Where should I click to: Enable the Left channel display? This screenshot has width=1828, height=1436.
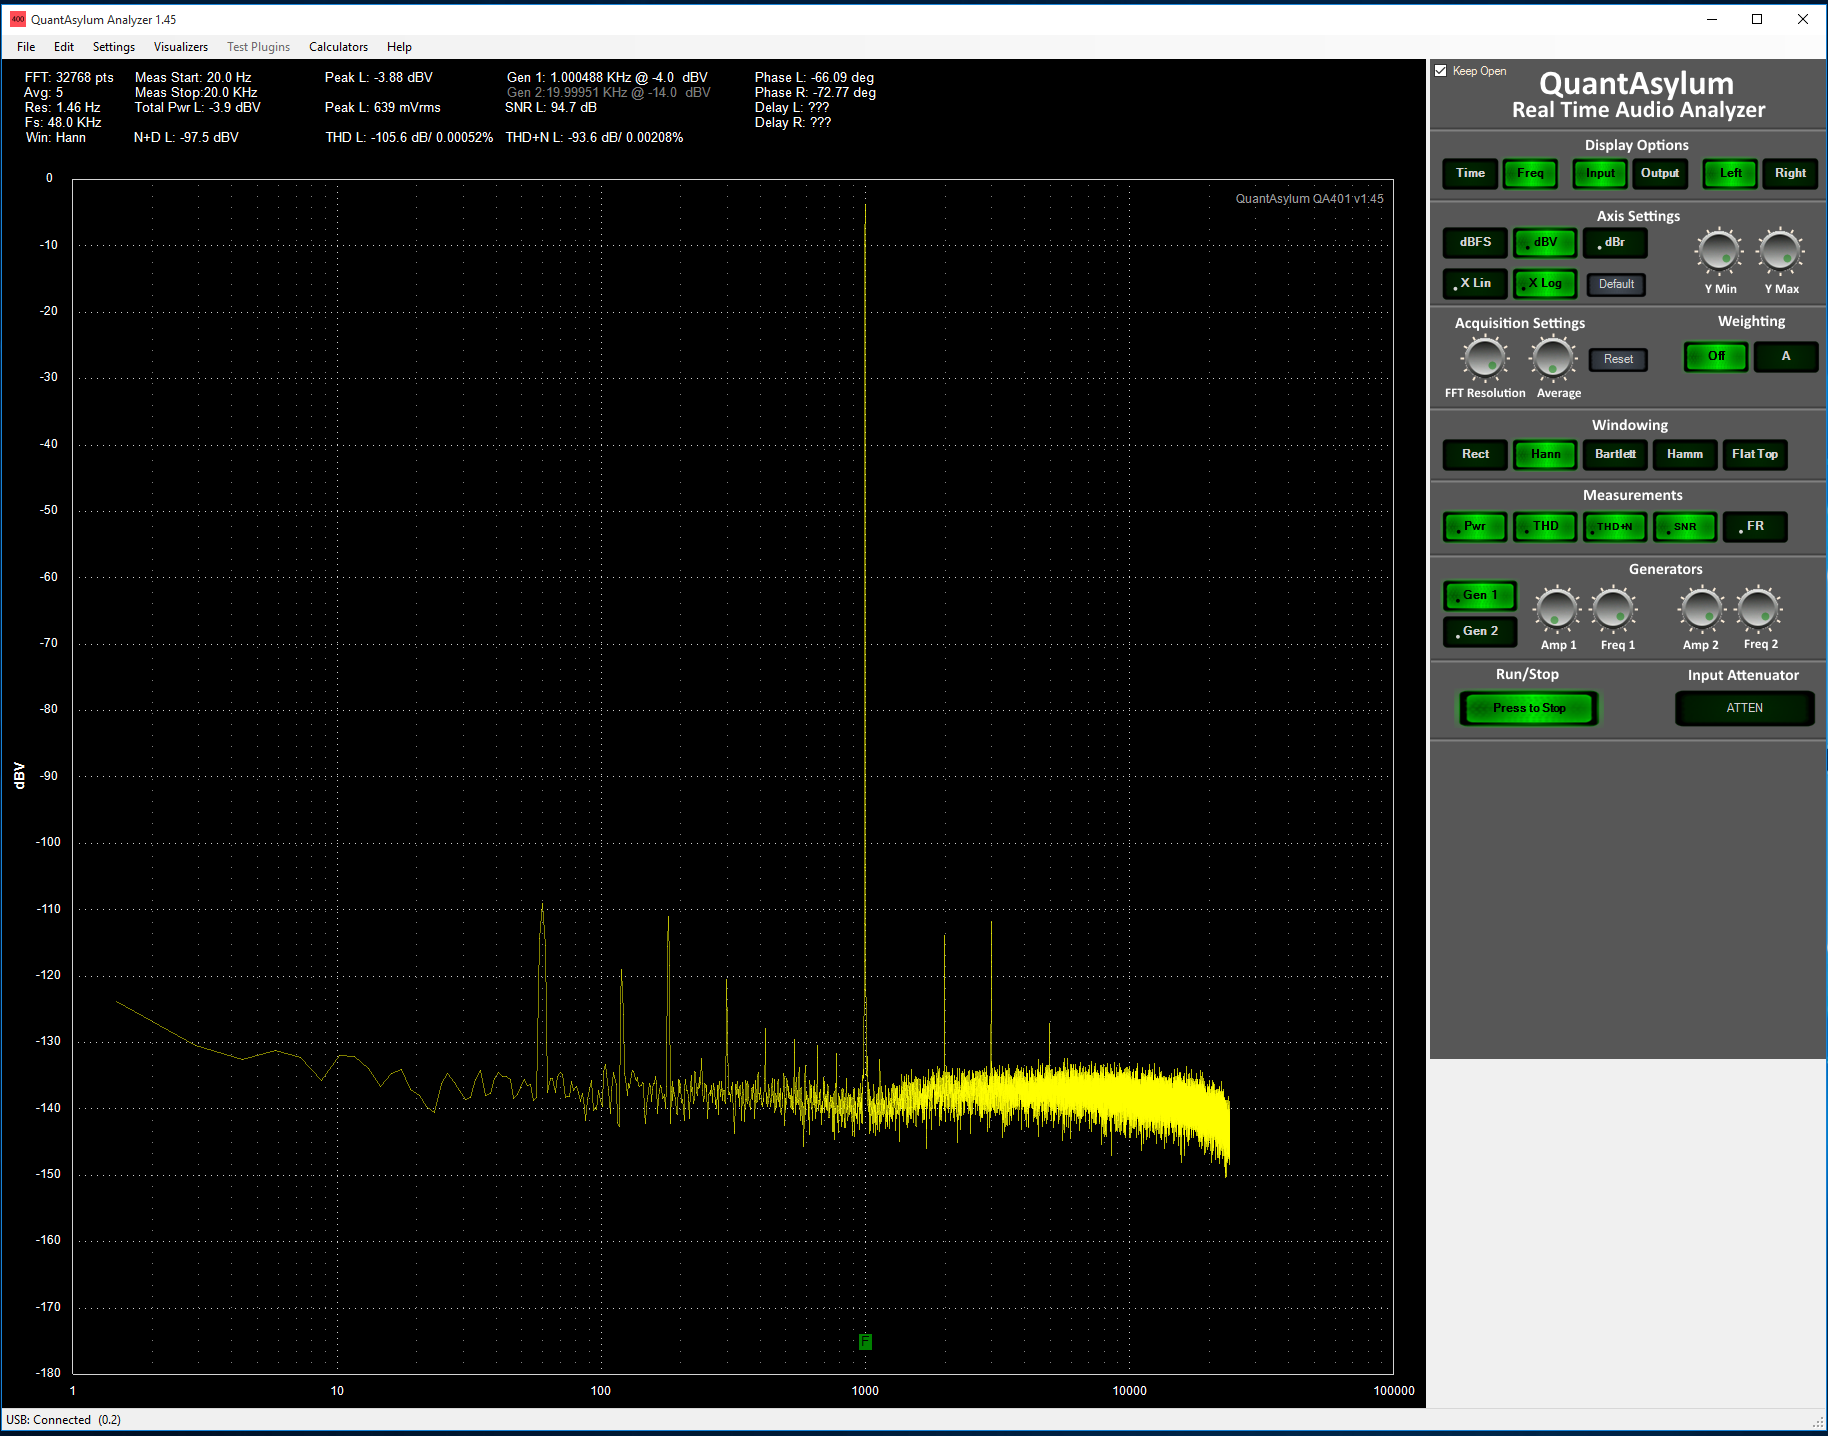pos(1730,173)
